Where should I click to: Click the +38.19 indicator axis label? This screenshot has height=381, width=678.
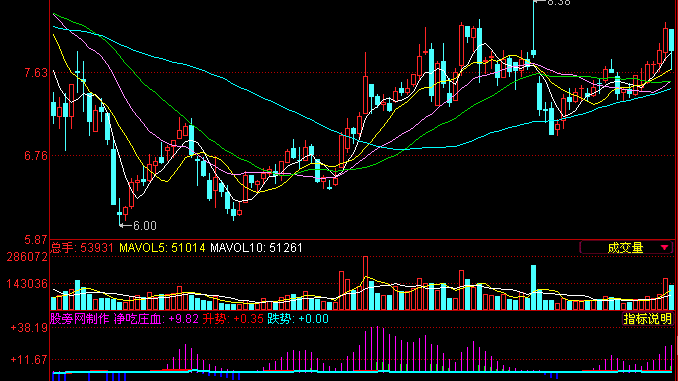(29, 328)
